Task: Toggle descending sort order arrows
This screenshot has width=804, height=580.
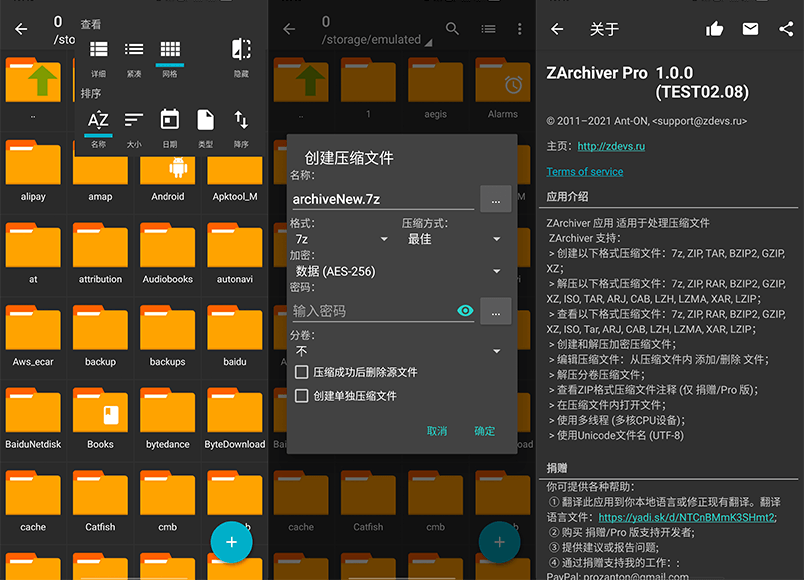Action: pos(241,120)
